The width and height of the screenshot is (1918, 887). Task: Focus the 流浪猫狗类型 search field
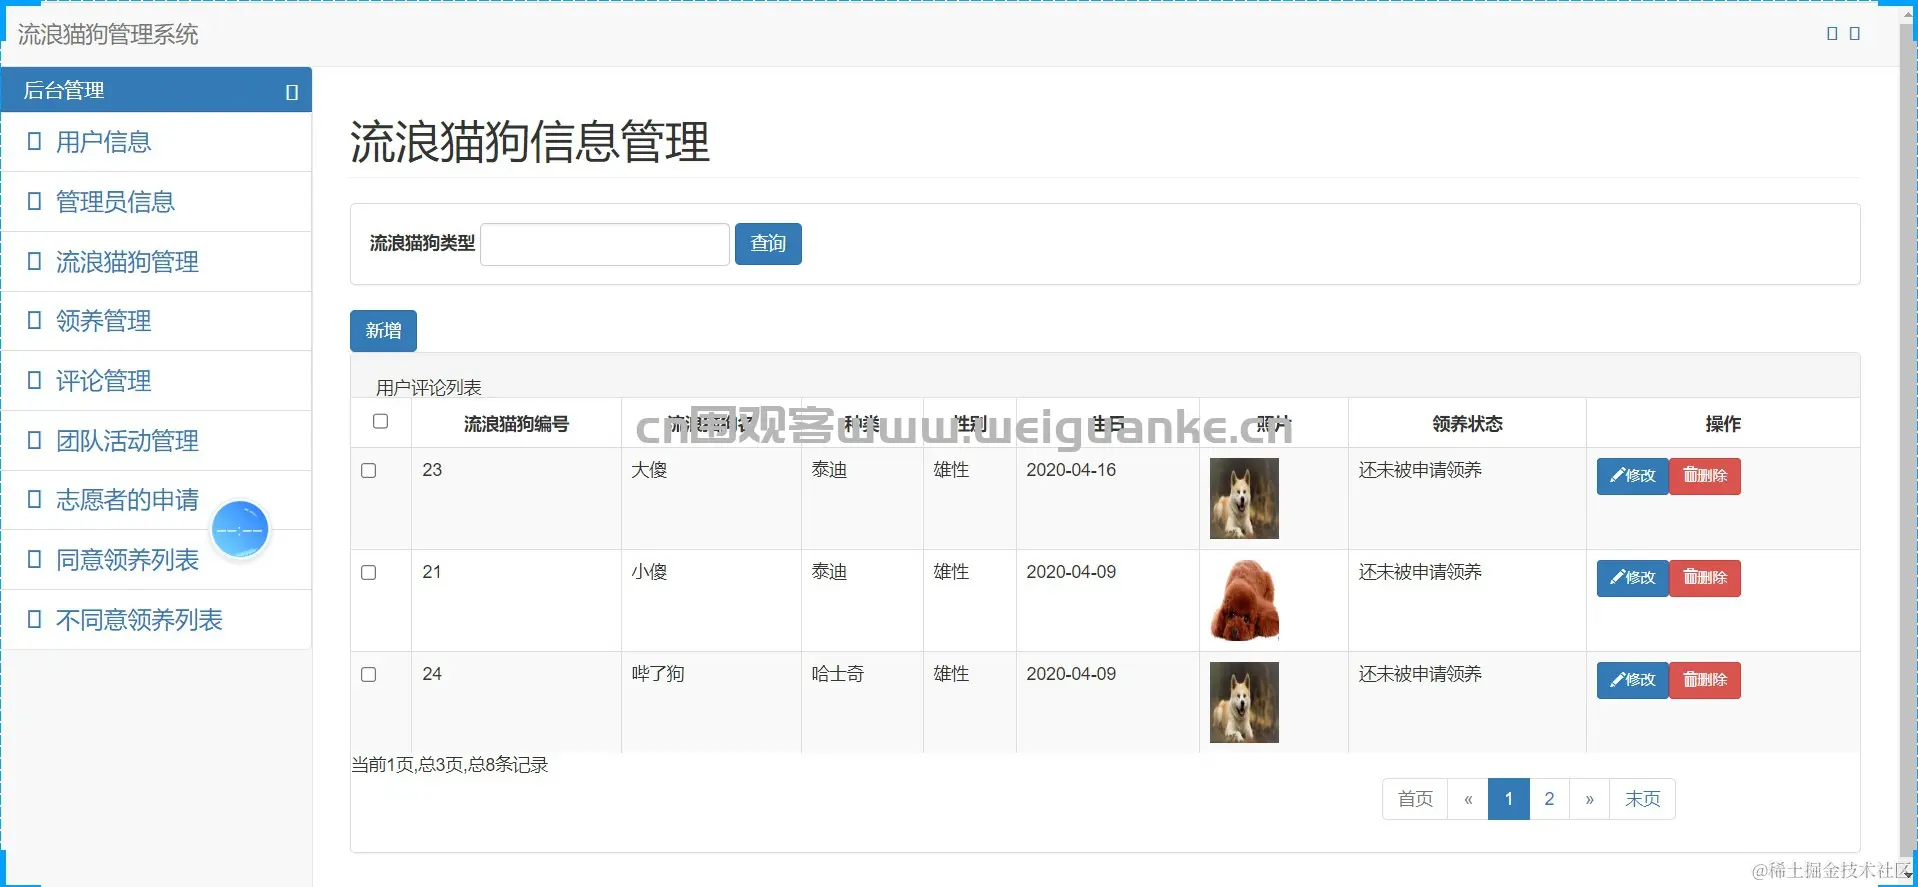pos(605,244)
